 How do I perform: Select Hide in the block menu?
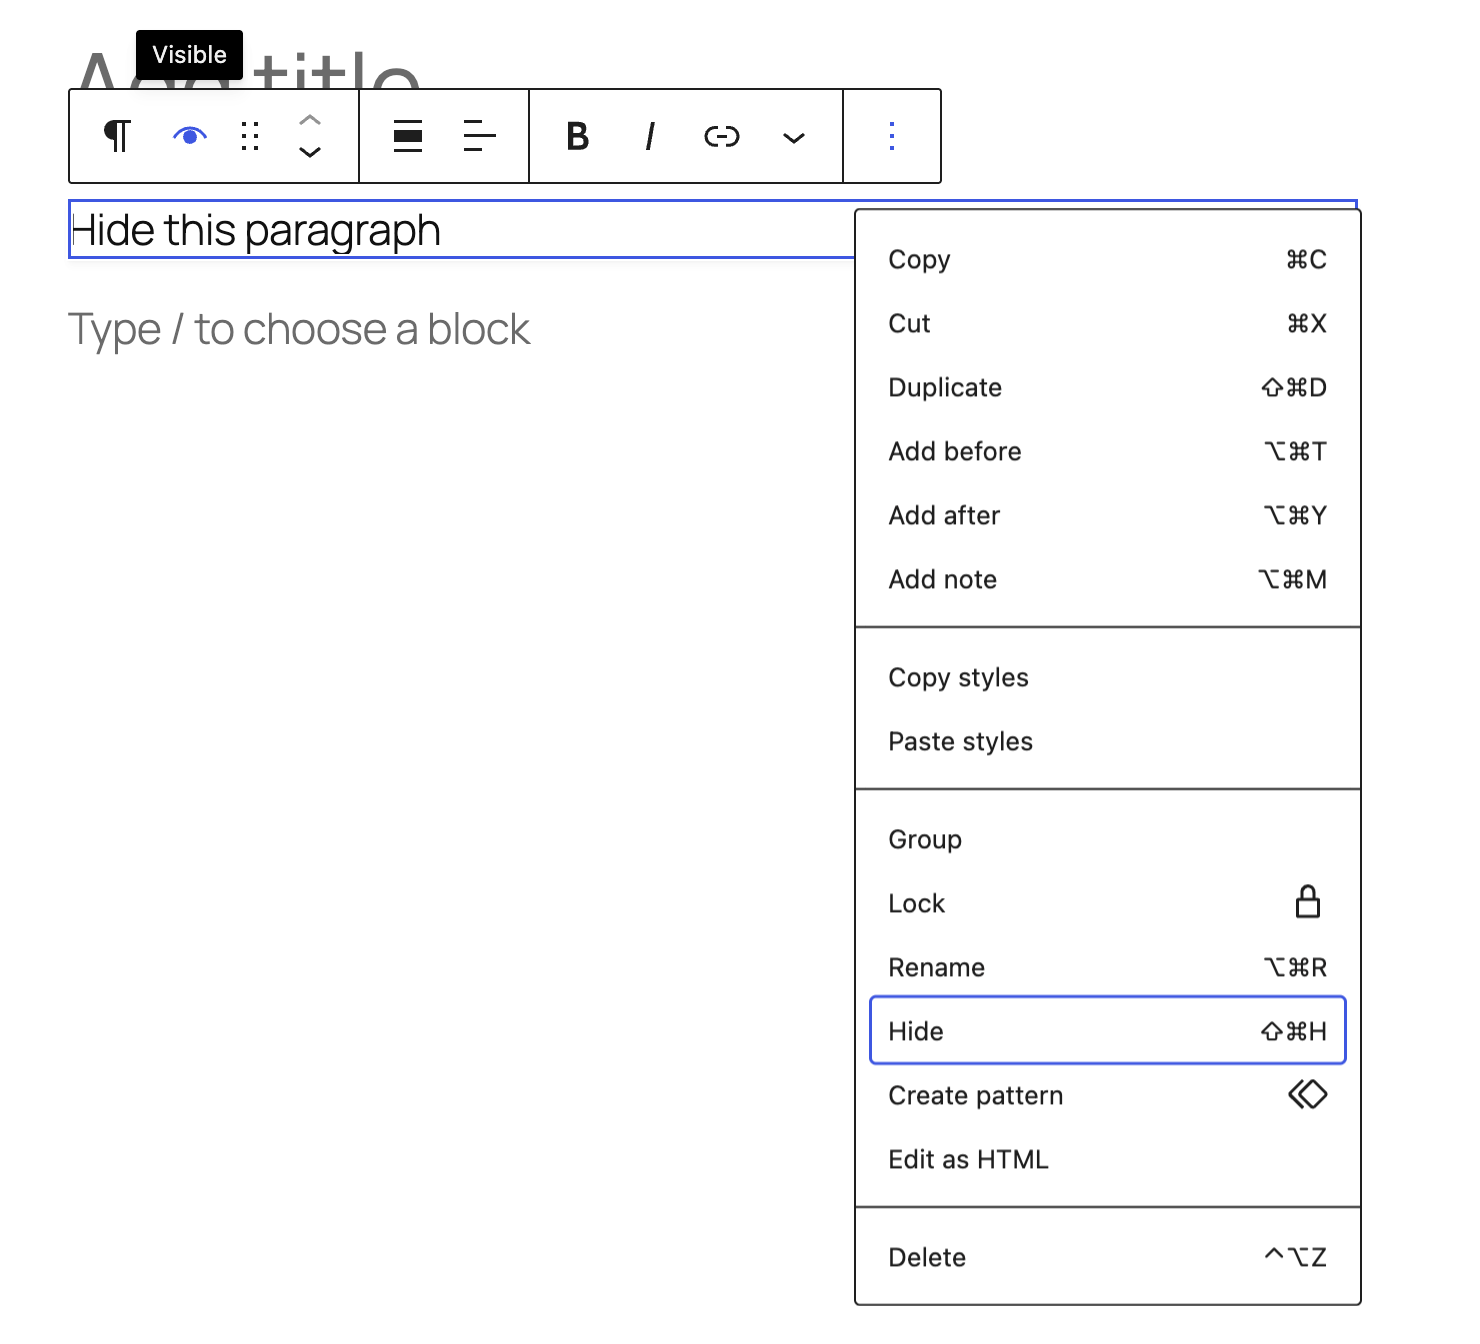[x=1108, y=1030]
